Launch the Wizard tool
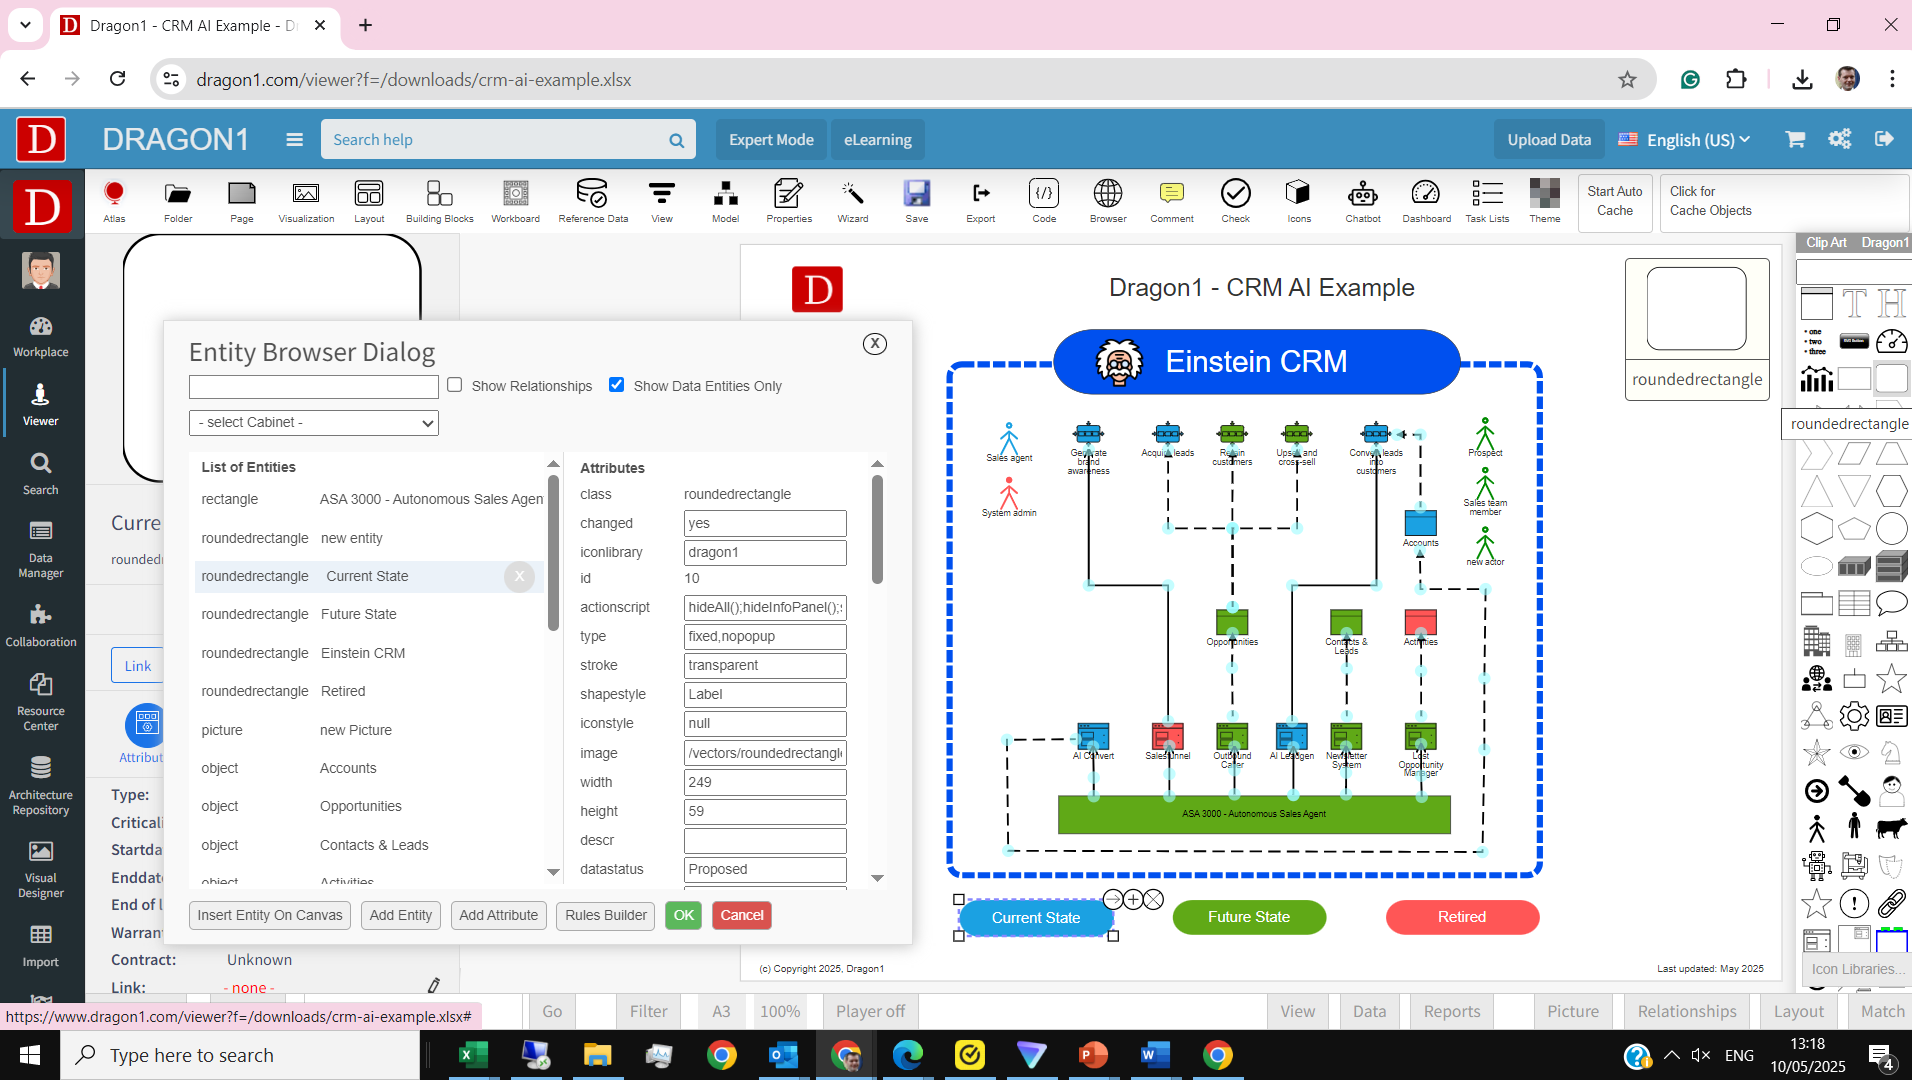The image size is (1912, 1080). tap(853, 201)
